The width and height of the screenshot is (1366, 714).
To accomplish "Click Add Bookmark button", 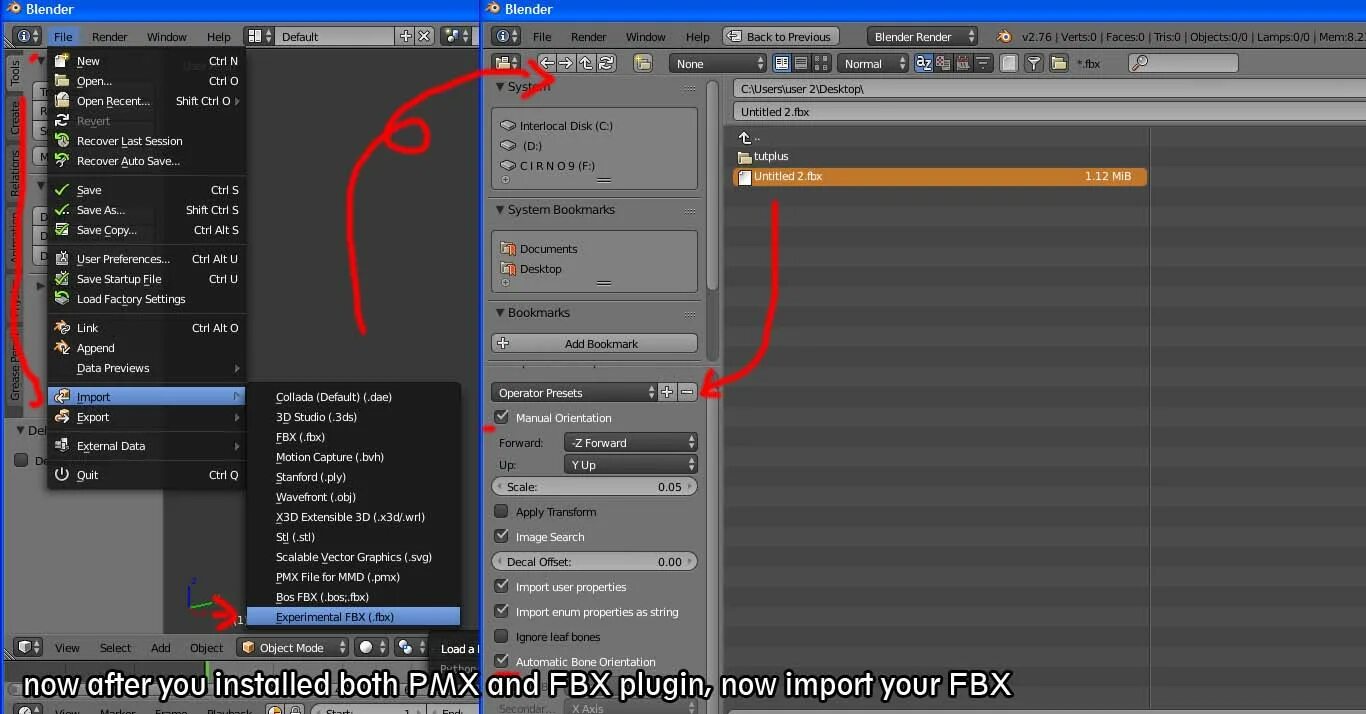I will 594,343.
